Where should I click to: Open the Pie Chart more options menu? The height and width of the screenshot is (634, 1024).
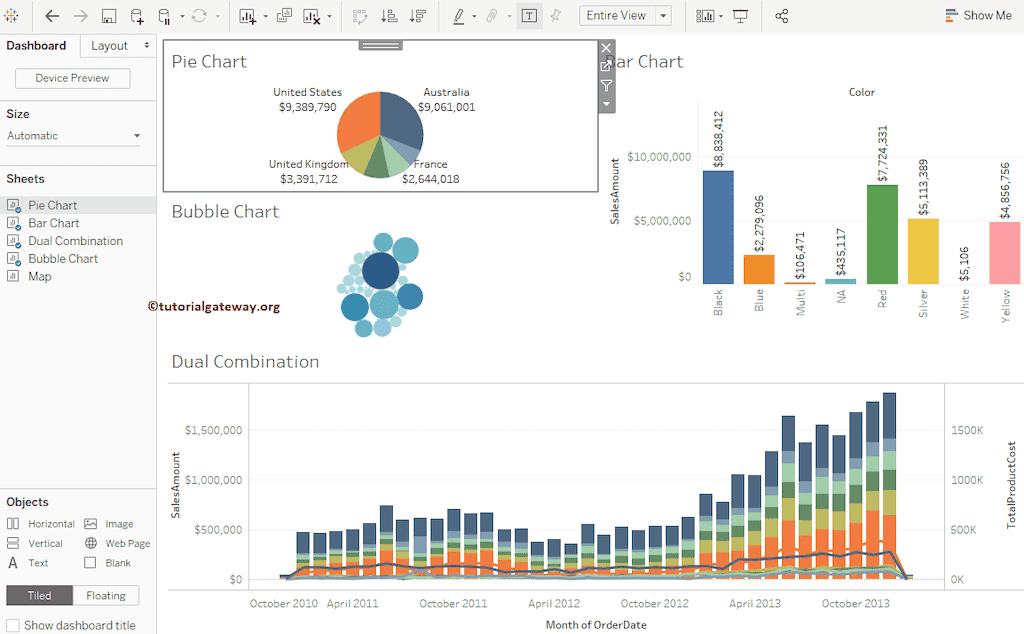coord(606,104)
